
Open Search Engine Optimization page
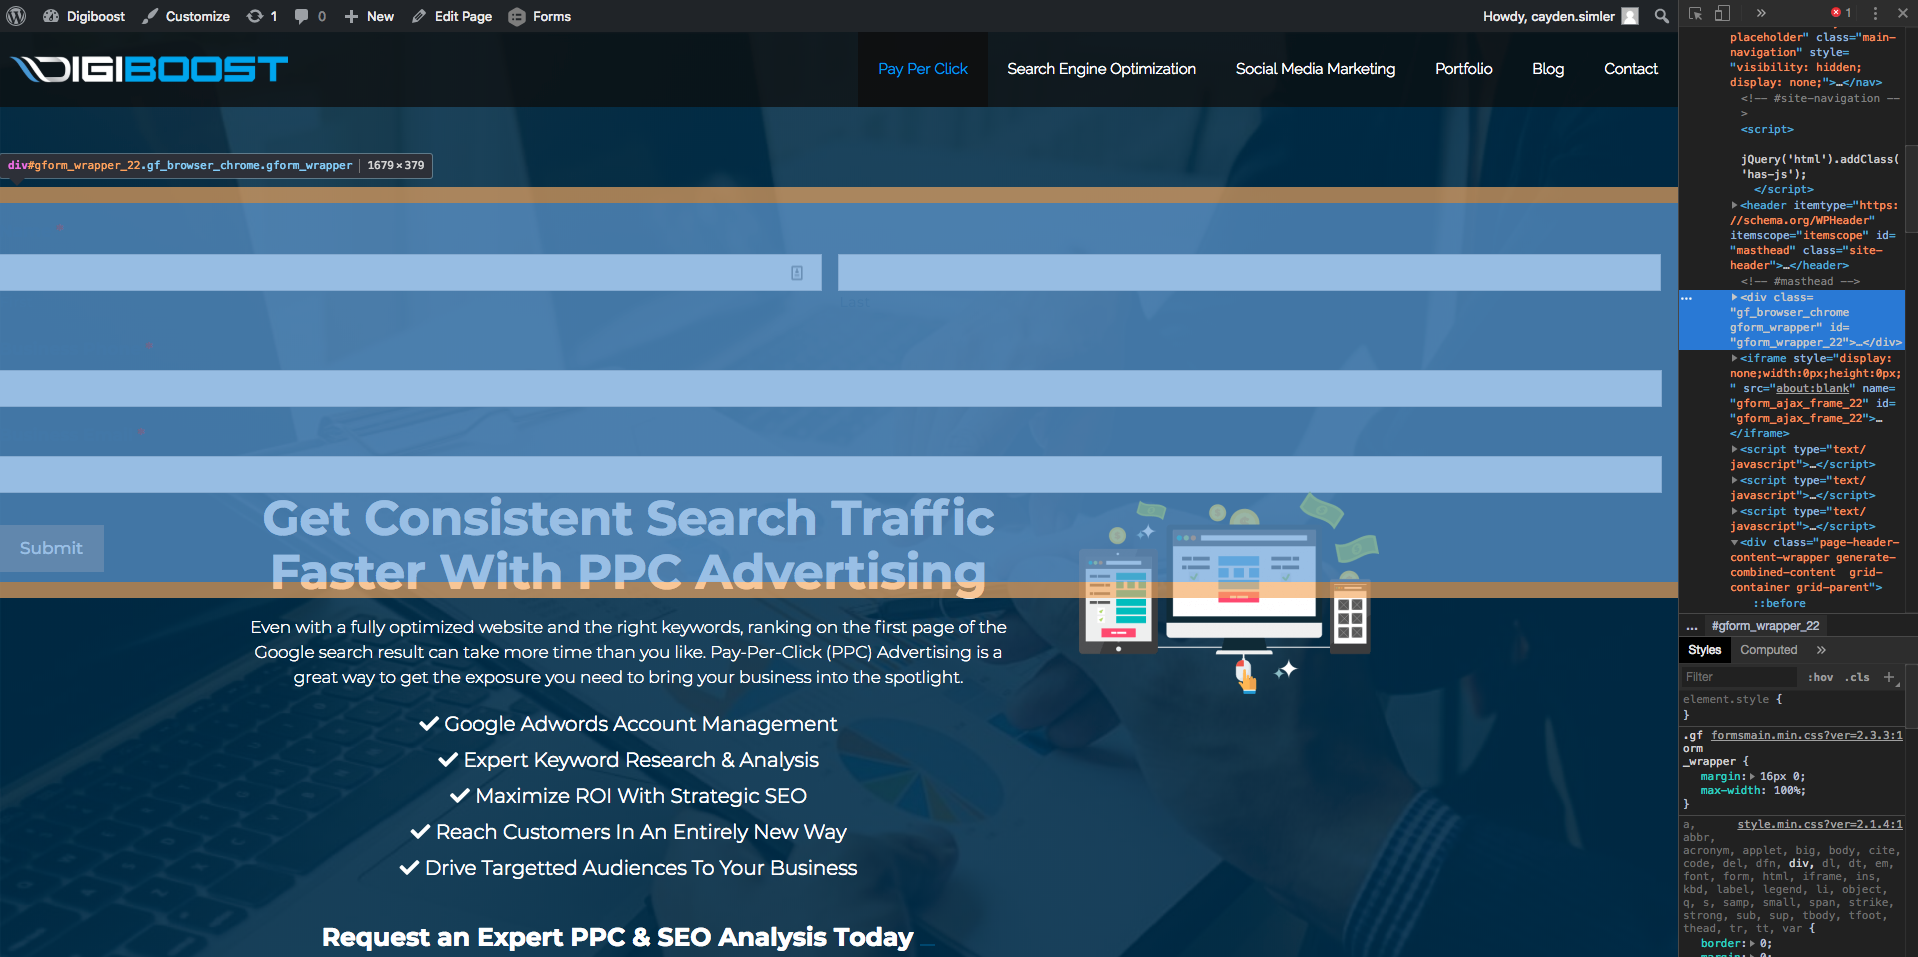(1101, 69)
